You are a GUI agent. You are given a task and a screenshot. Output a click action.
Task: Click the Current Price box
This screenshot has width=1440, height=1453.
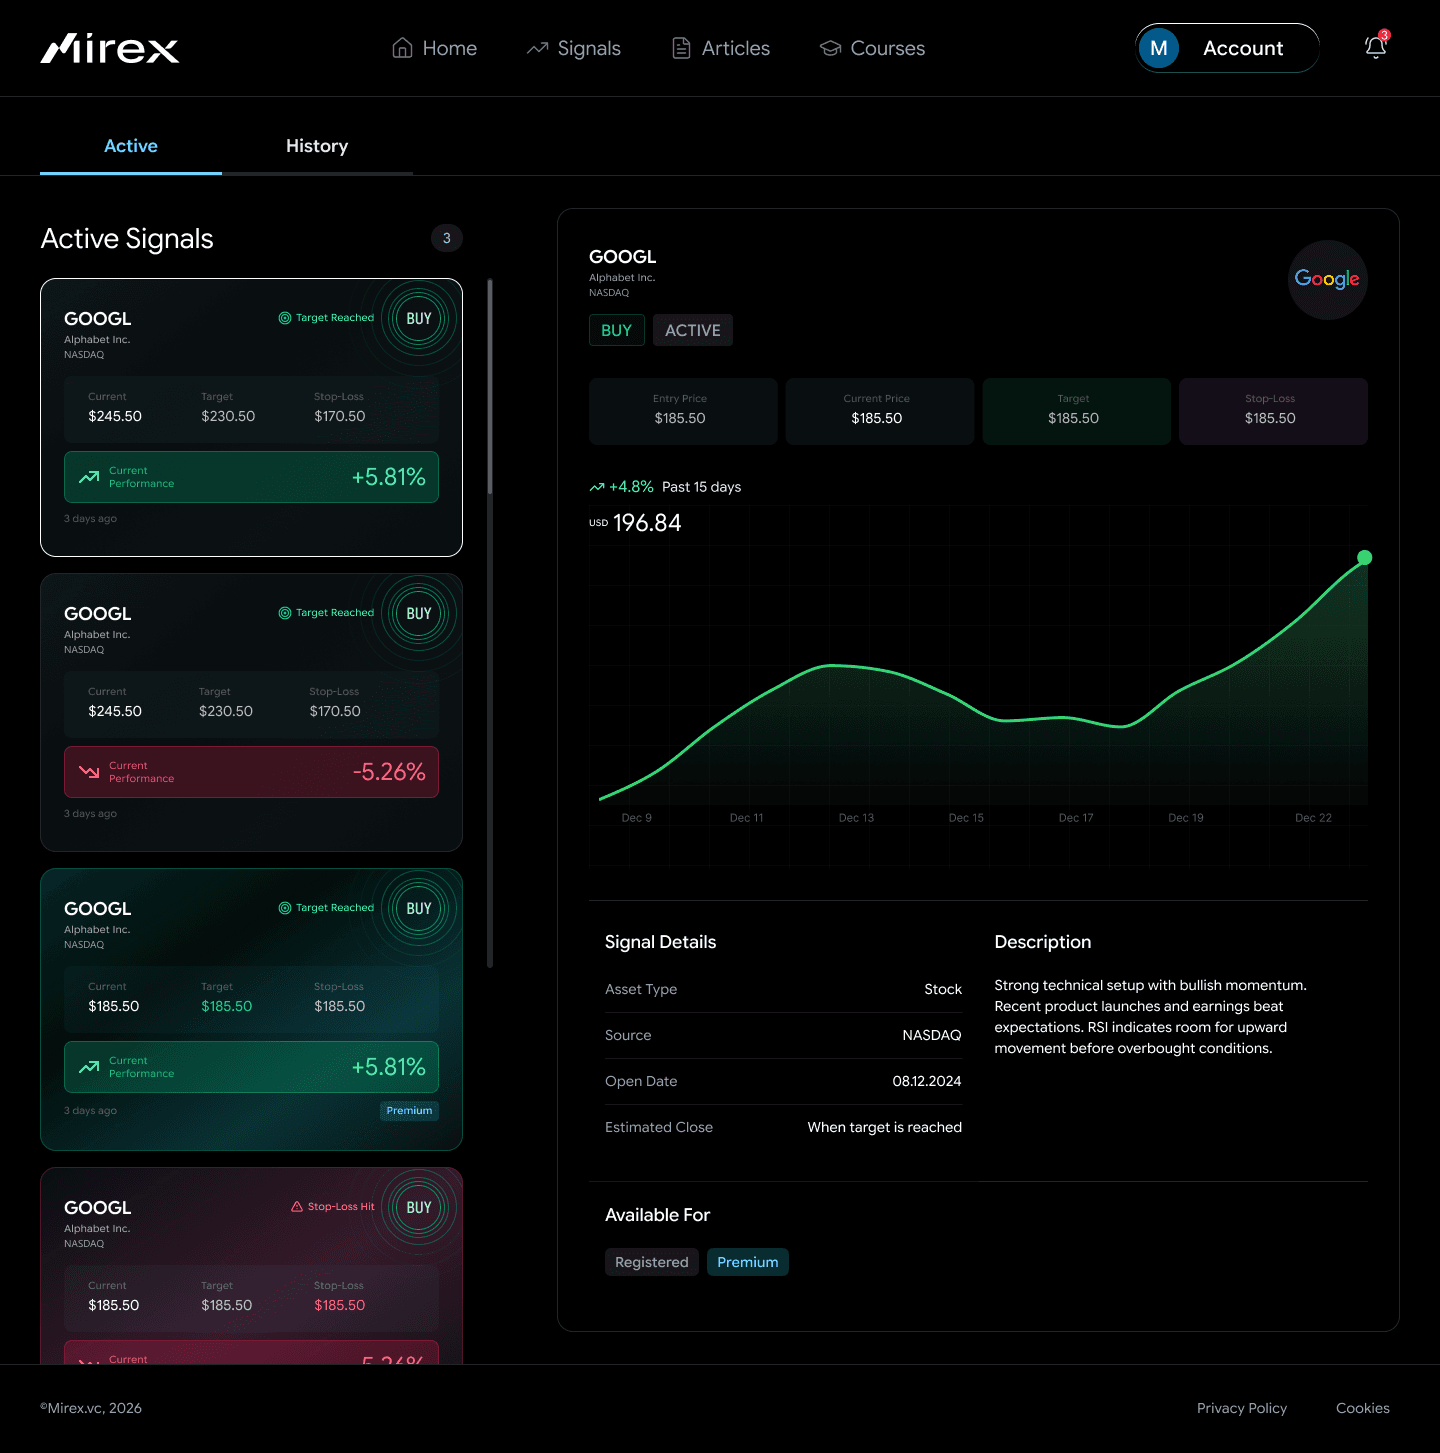[880, 411]
